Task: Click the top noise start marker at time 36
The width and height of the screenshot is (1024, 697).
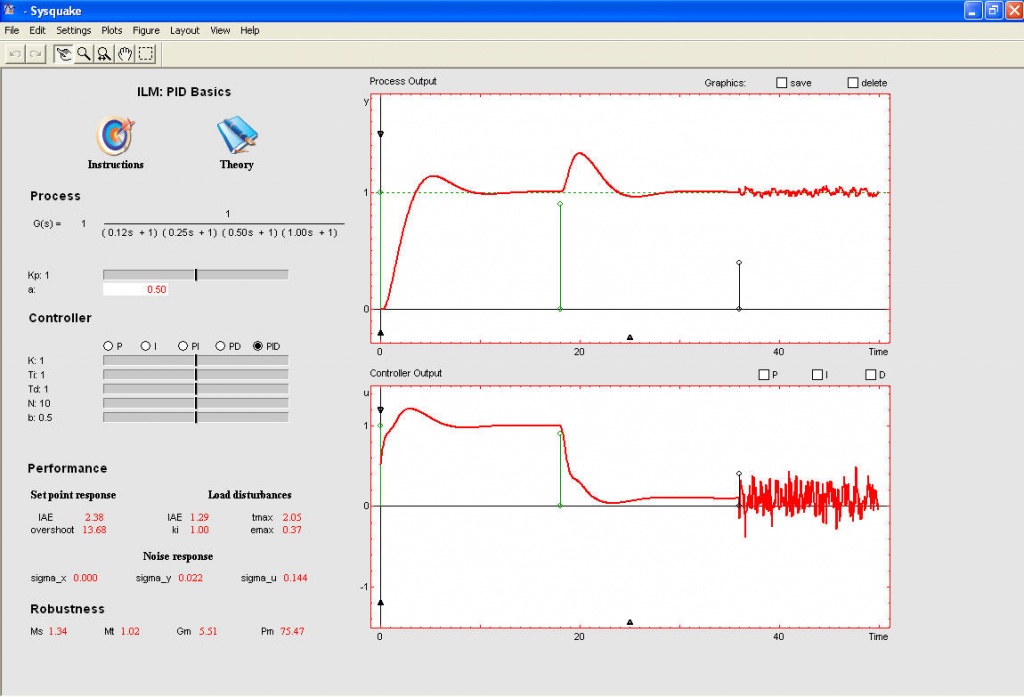Action: pyautogui.click(x=739, y=263)
